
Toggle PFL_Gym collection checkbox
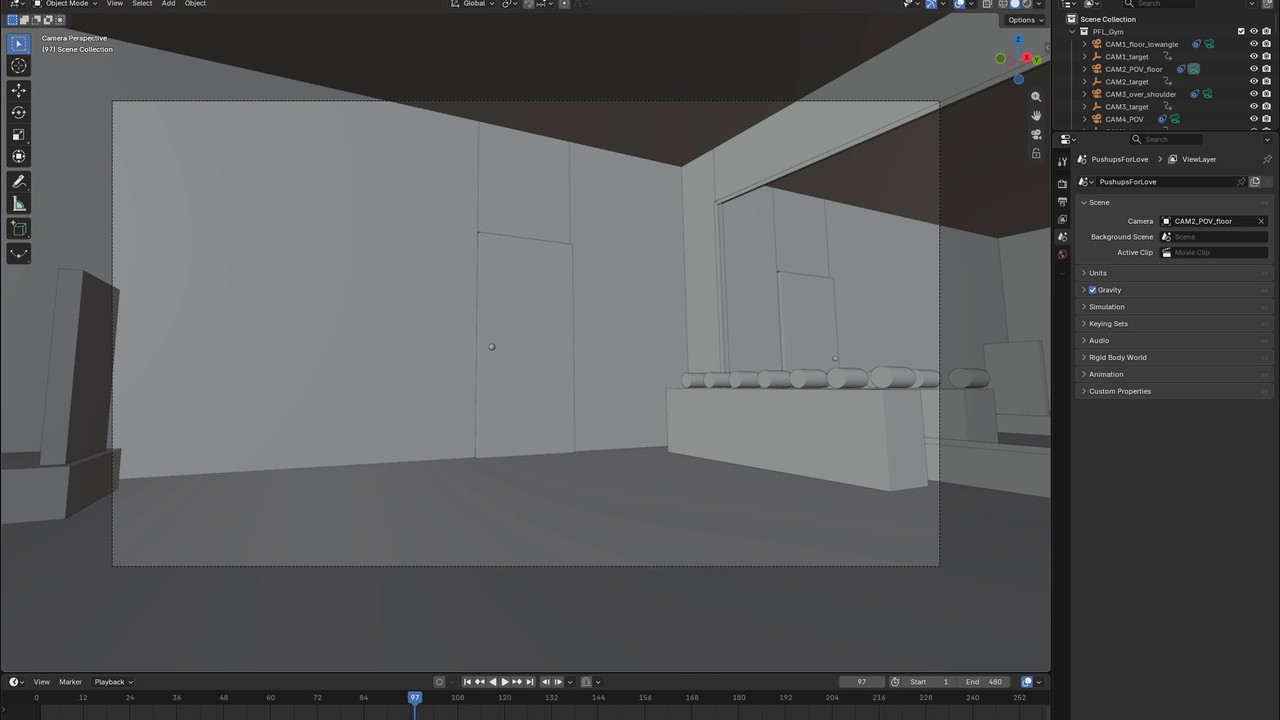(x=1241, y=32)
